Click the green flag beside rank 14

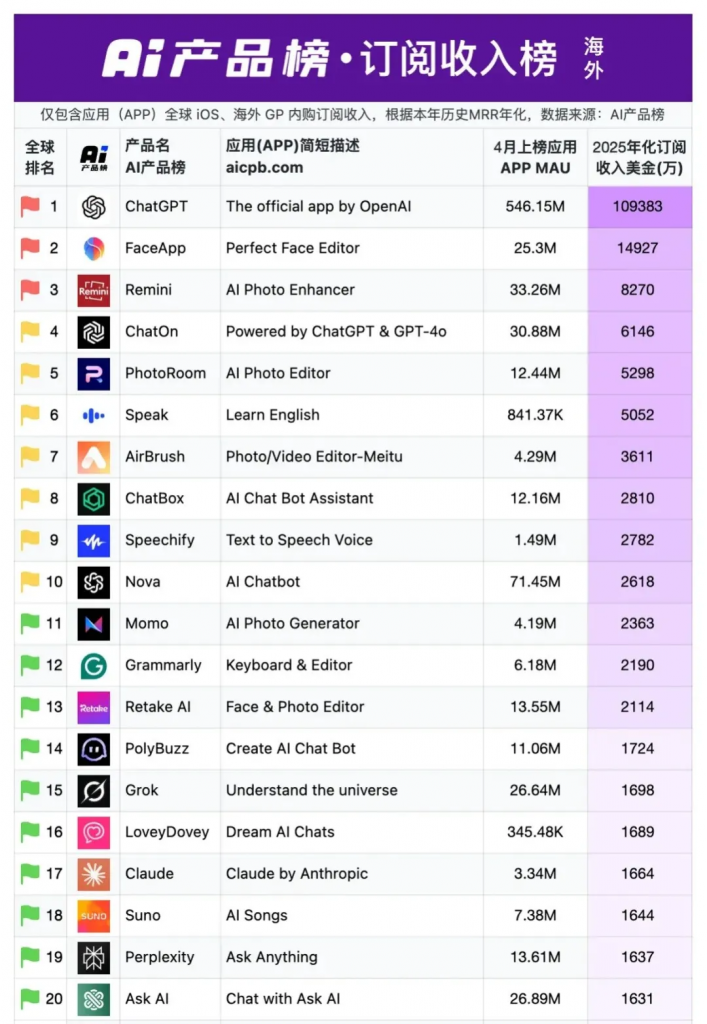(x=30, y=748)
